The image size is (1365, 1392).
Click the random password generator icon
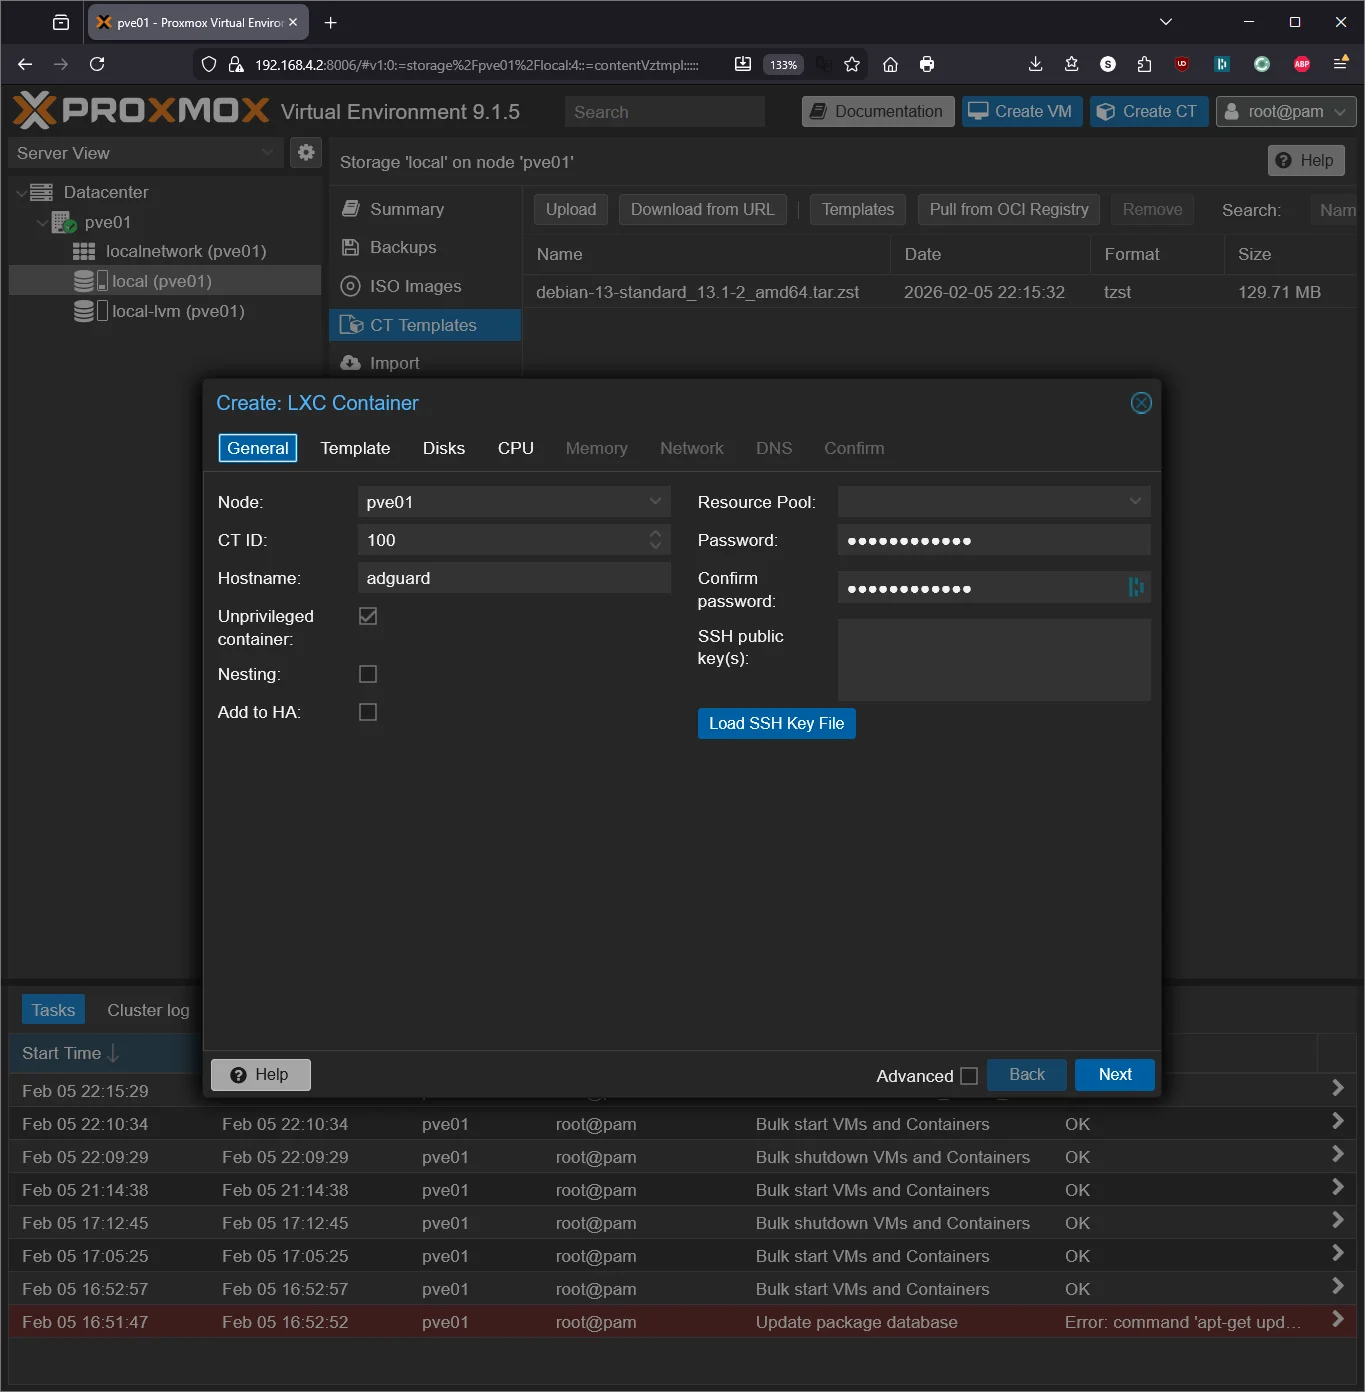point(1135,587)
